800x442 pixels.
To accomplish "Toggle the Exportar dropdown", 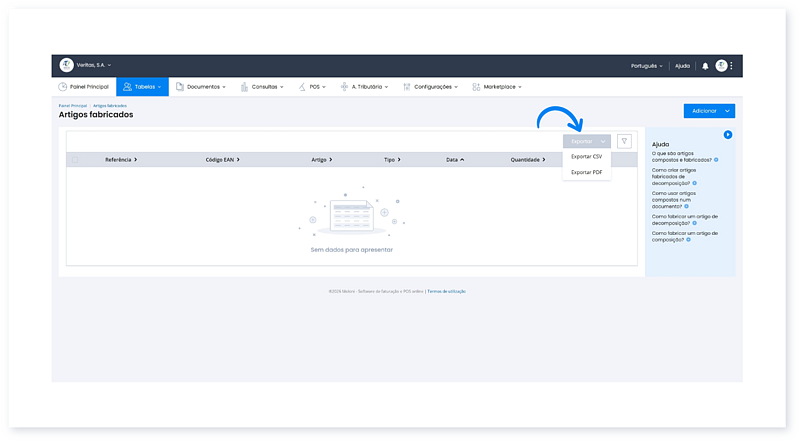I will click(587, 141).
